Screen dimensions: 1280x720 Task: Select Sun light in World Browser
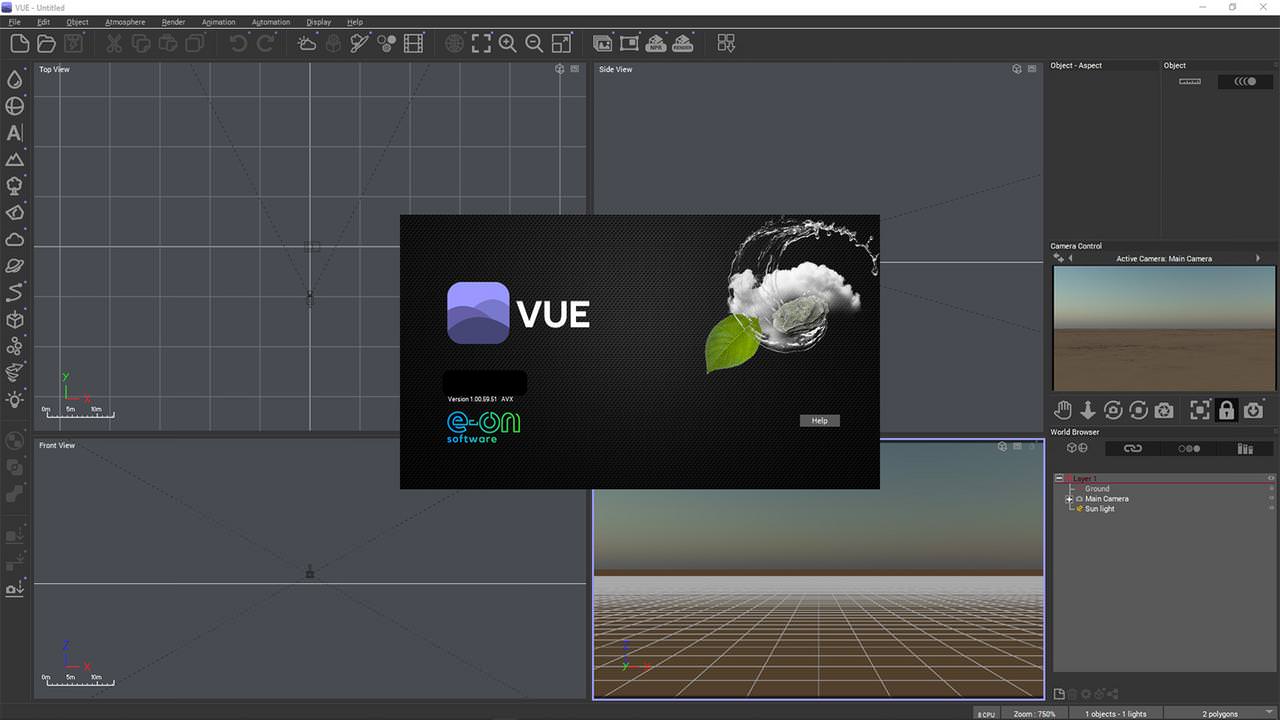point(1099,509)
